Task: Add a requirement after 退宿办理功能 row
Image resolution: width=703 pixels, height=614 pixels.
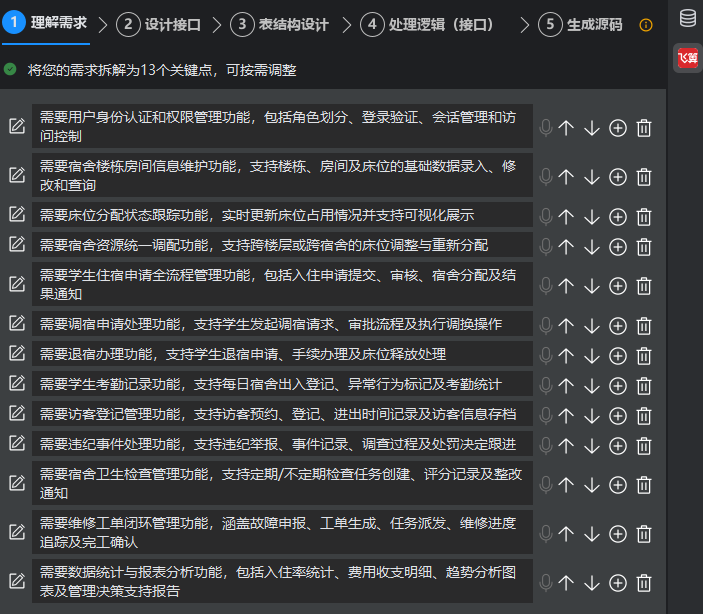Action: [618, 356]
